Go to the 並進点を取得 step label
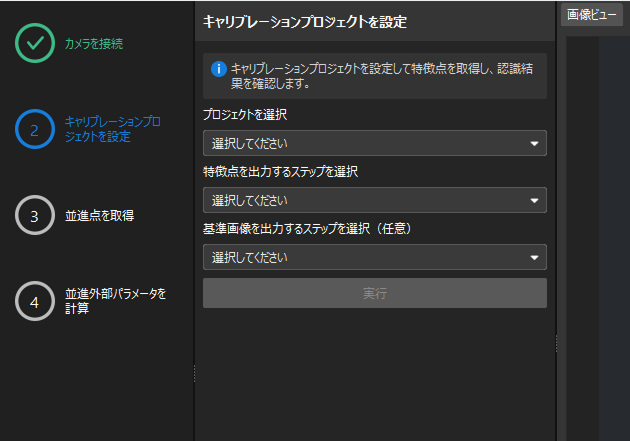Screen dimensions: 630x441 [x=99, y=216]
